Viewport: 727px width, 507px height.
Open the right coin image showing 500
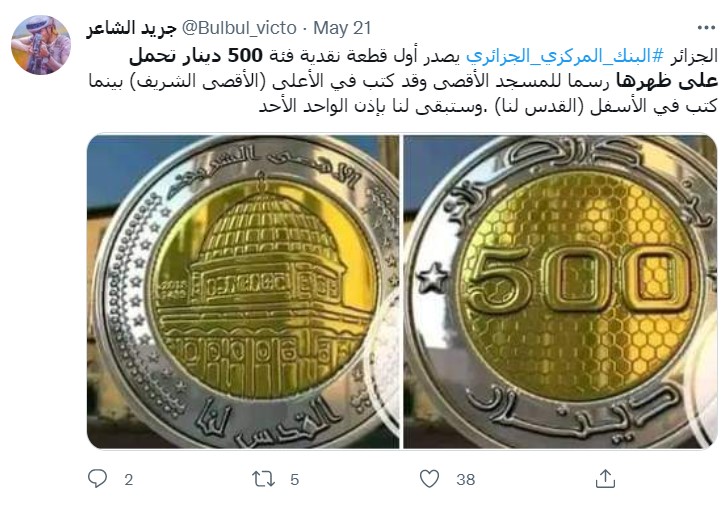pos(560,292)
